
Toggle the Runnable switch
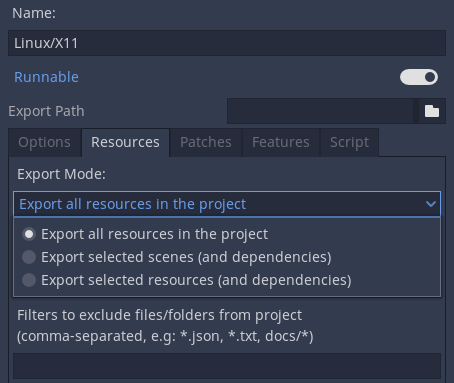point(419,77)
